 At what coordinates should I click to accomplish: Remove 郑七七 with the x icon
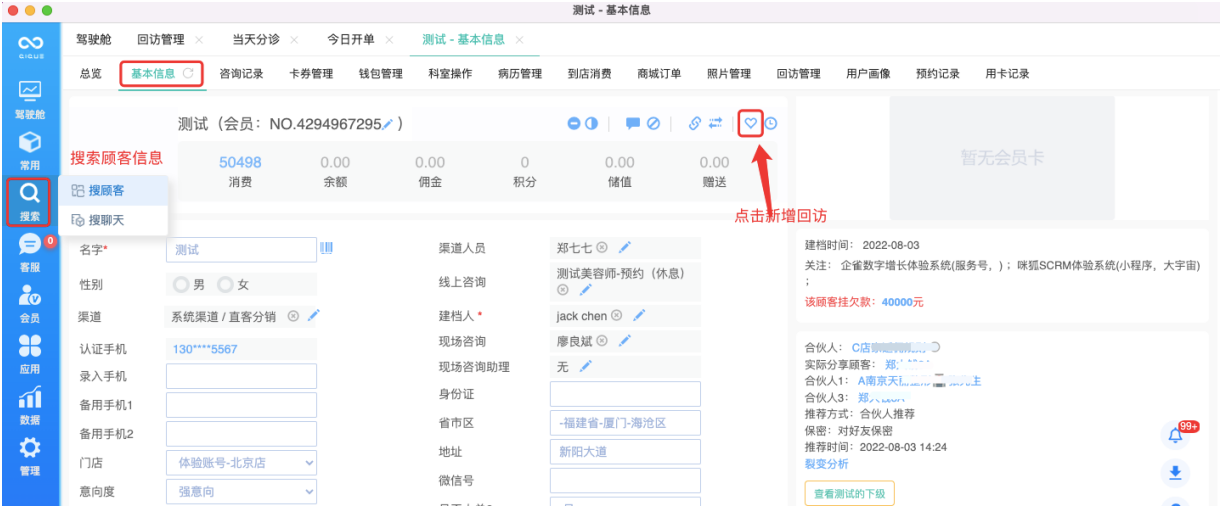pyautogui.click(x=602, y=248)
